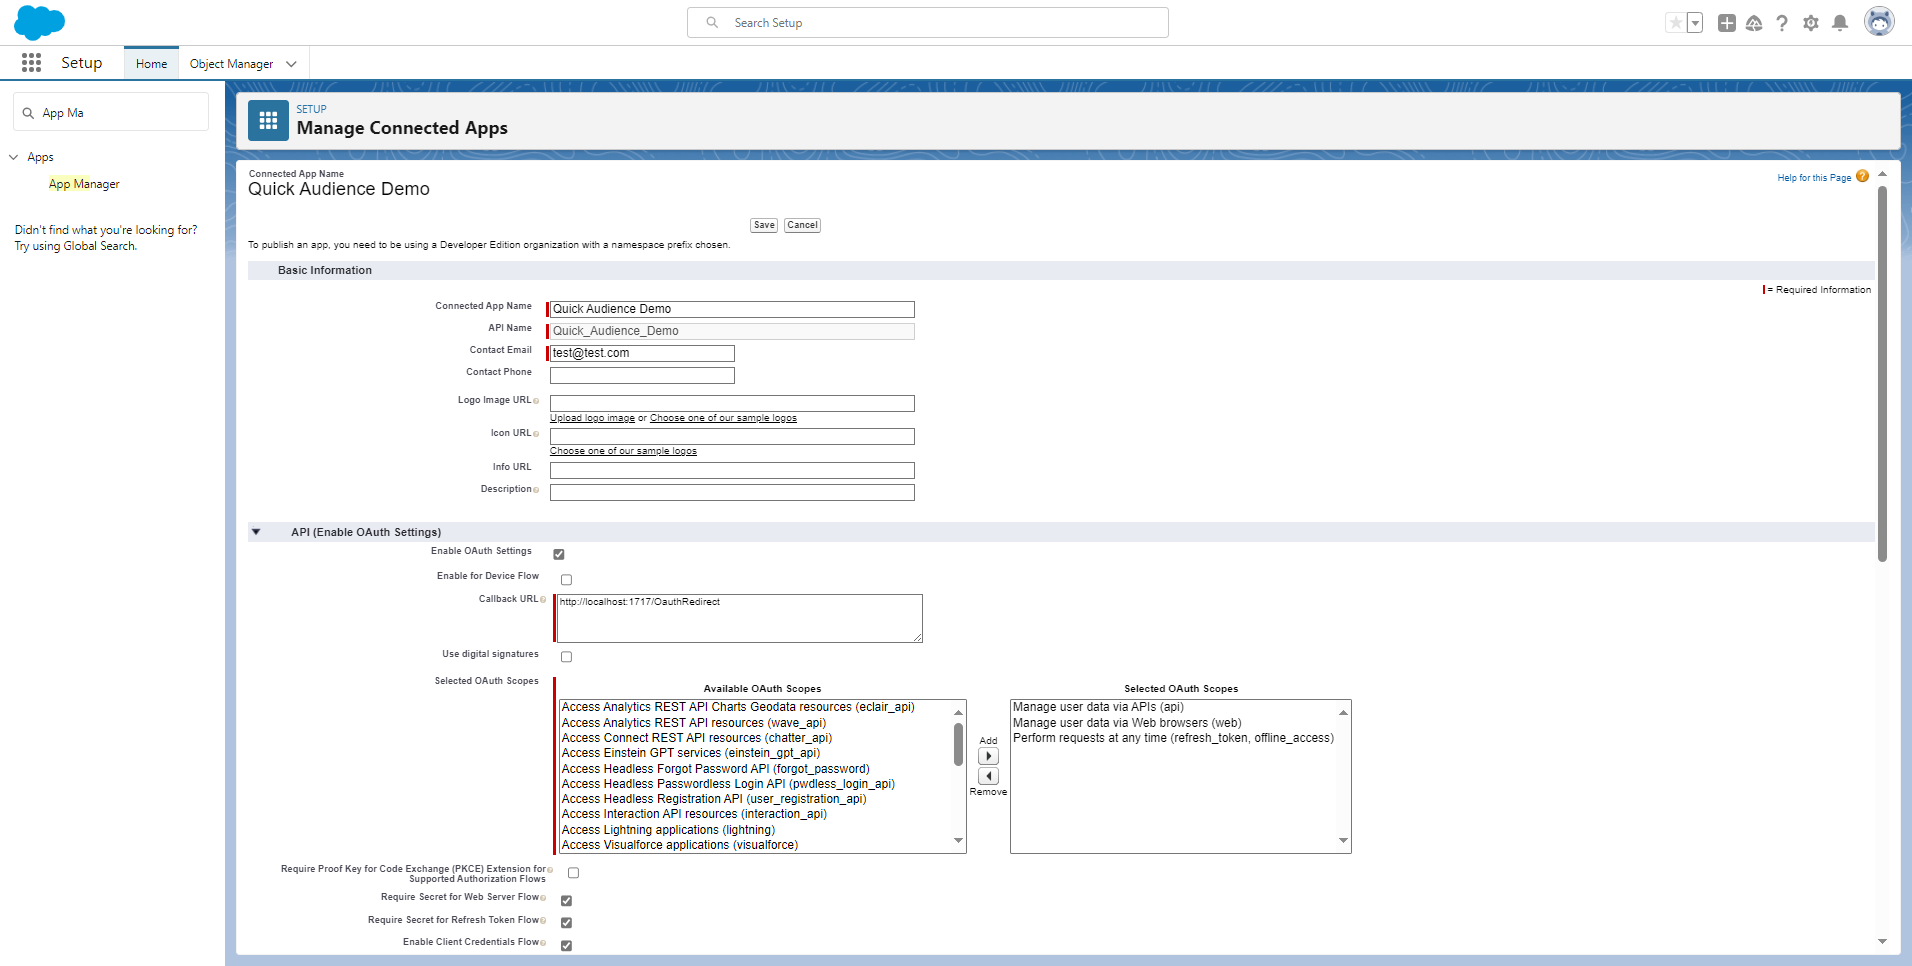Click the page scrollbar's bottom arrow
The width and height of the screenshot is (1912, 966).
pyautogui.click(x=1882, y=941)
